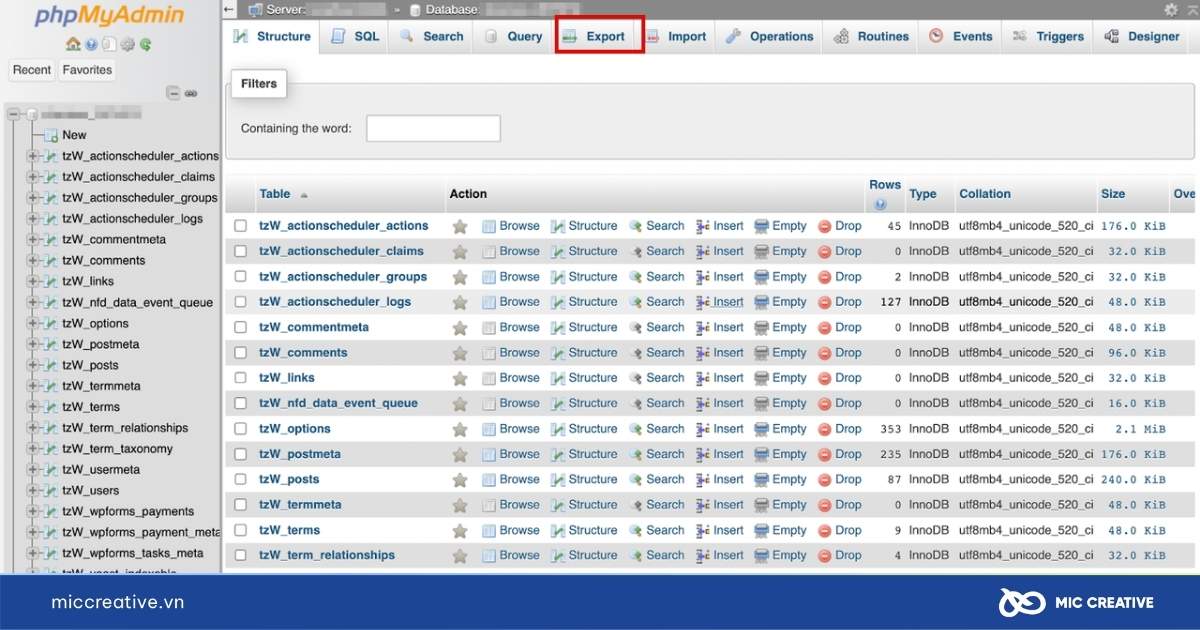Click the Rows column help icon
The width and height of the screenshot is (1200, 630).
[x=880, y=204]
